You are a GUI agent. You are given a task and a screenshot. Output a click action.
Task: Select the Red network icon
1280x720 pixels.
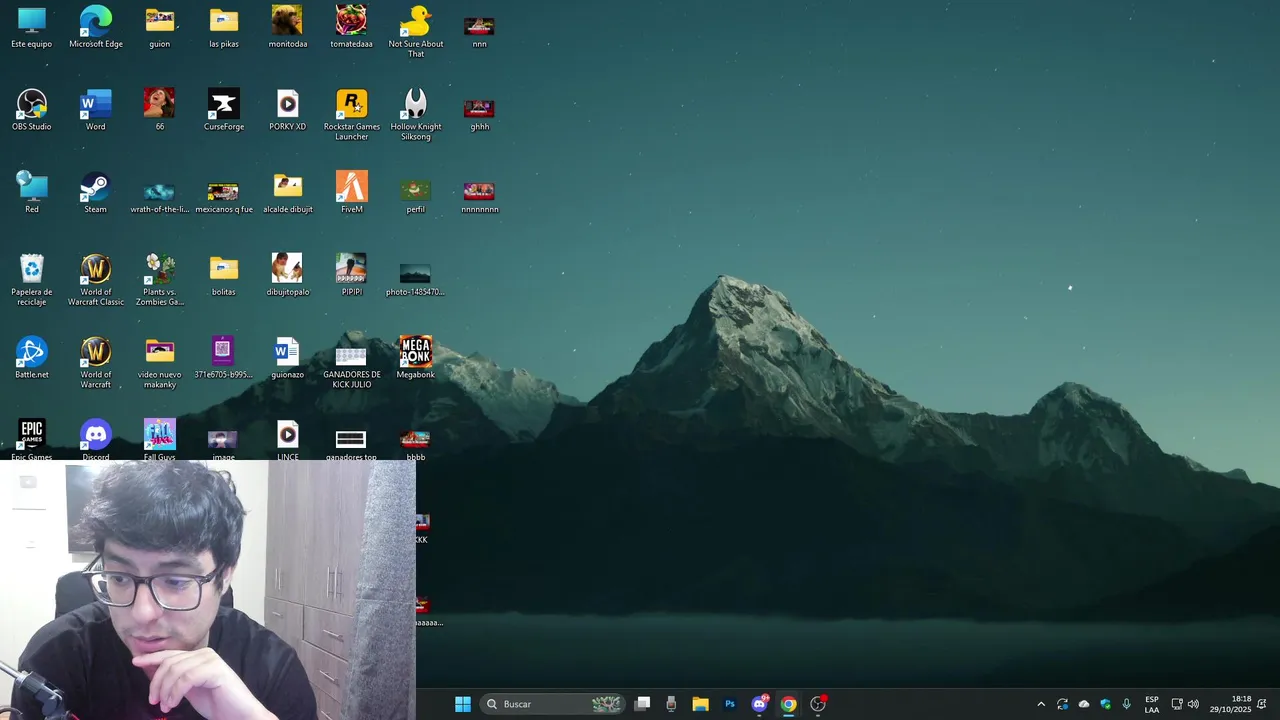click(32, 193)
